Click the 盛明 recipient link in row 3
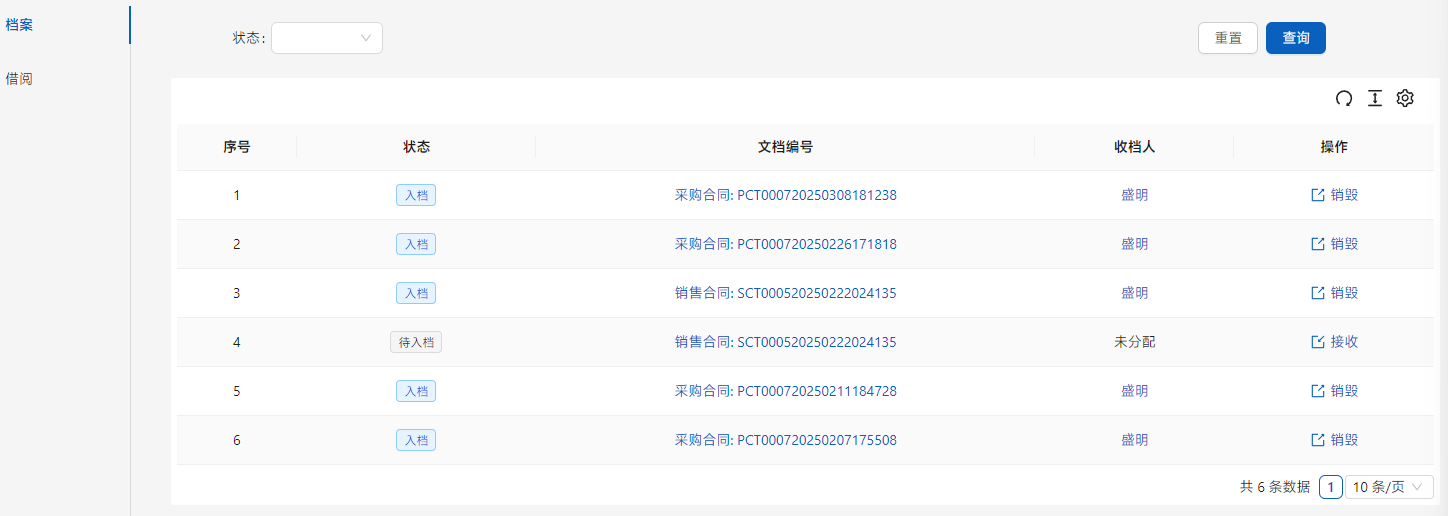The width and height of the screenshot is (1448, 516). tap(1134, 293)
